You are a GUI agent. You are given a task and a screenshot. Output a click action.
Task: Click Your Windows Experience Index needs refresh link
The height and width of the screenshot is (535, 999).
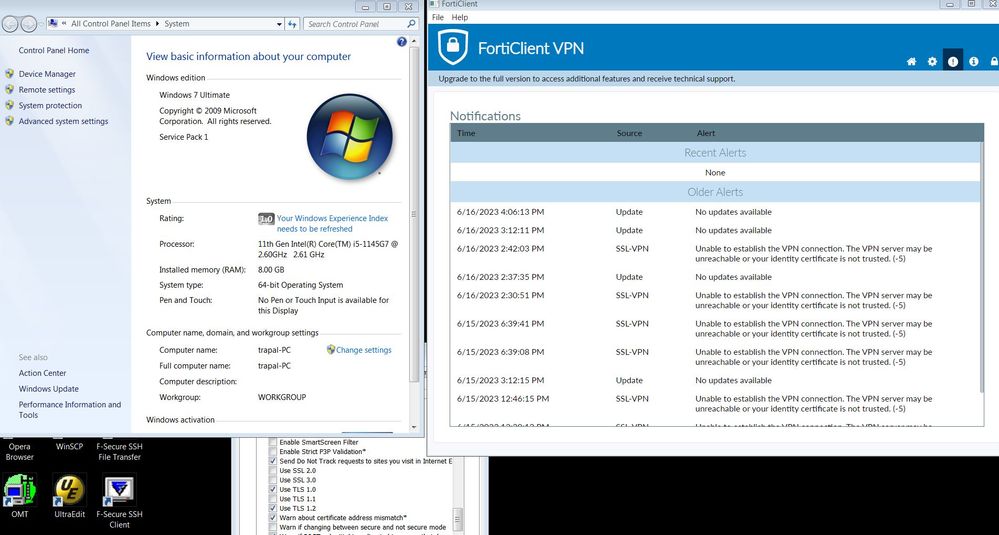[332, 224]
